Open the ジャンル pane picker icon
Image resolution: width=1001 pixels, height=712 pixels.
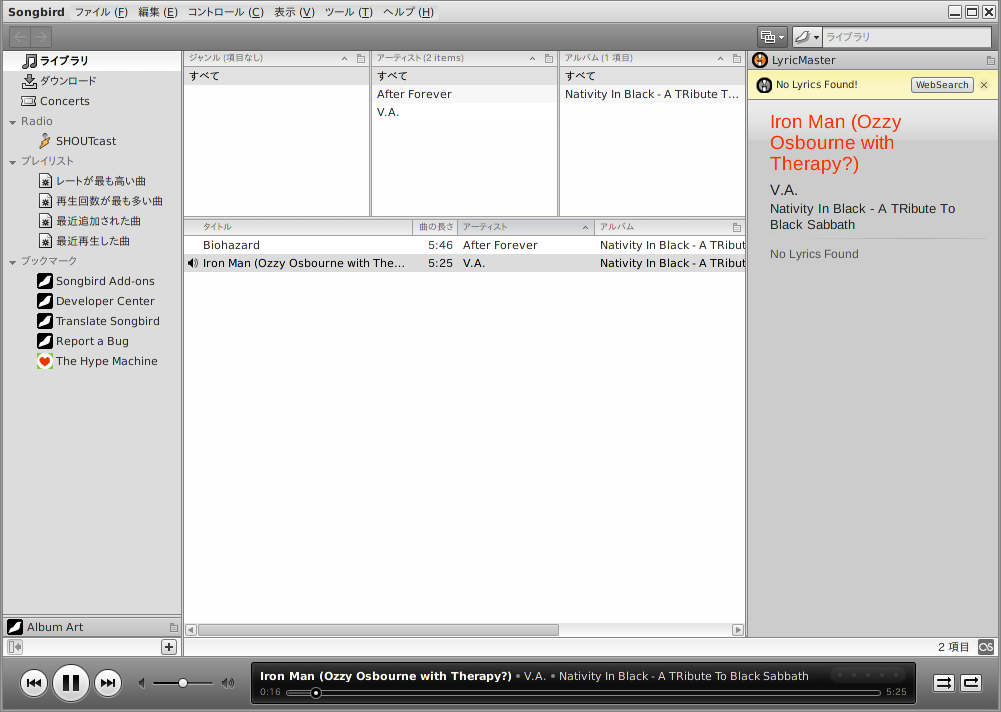tap(361, 58)
